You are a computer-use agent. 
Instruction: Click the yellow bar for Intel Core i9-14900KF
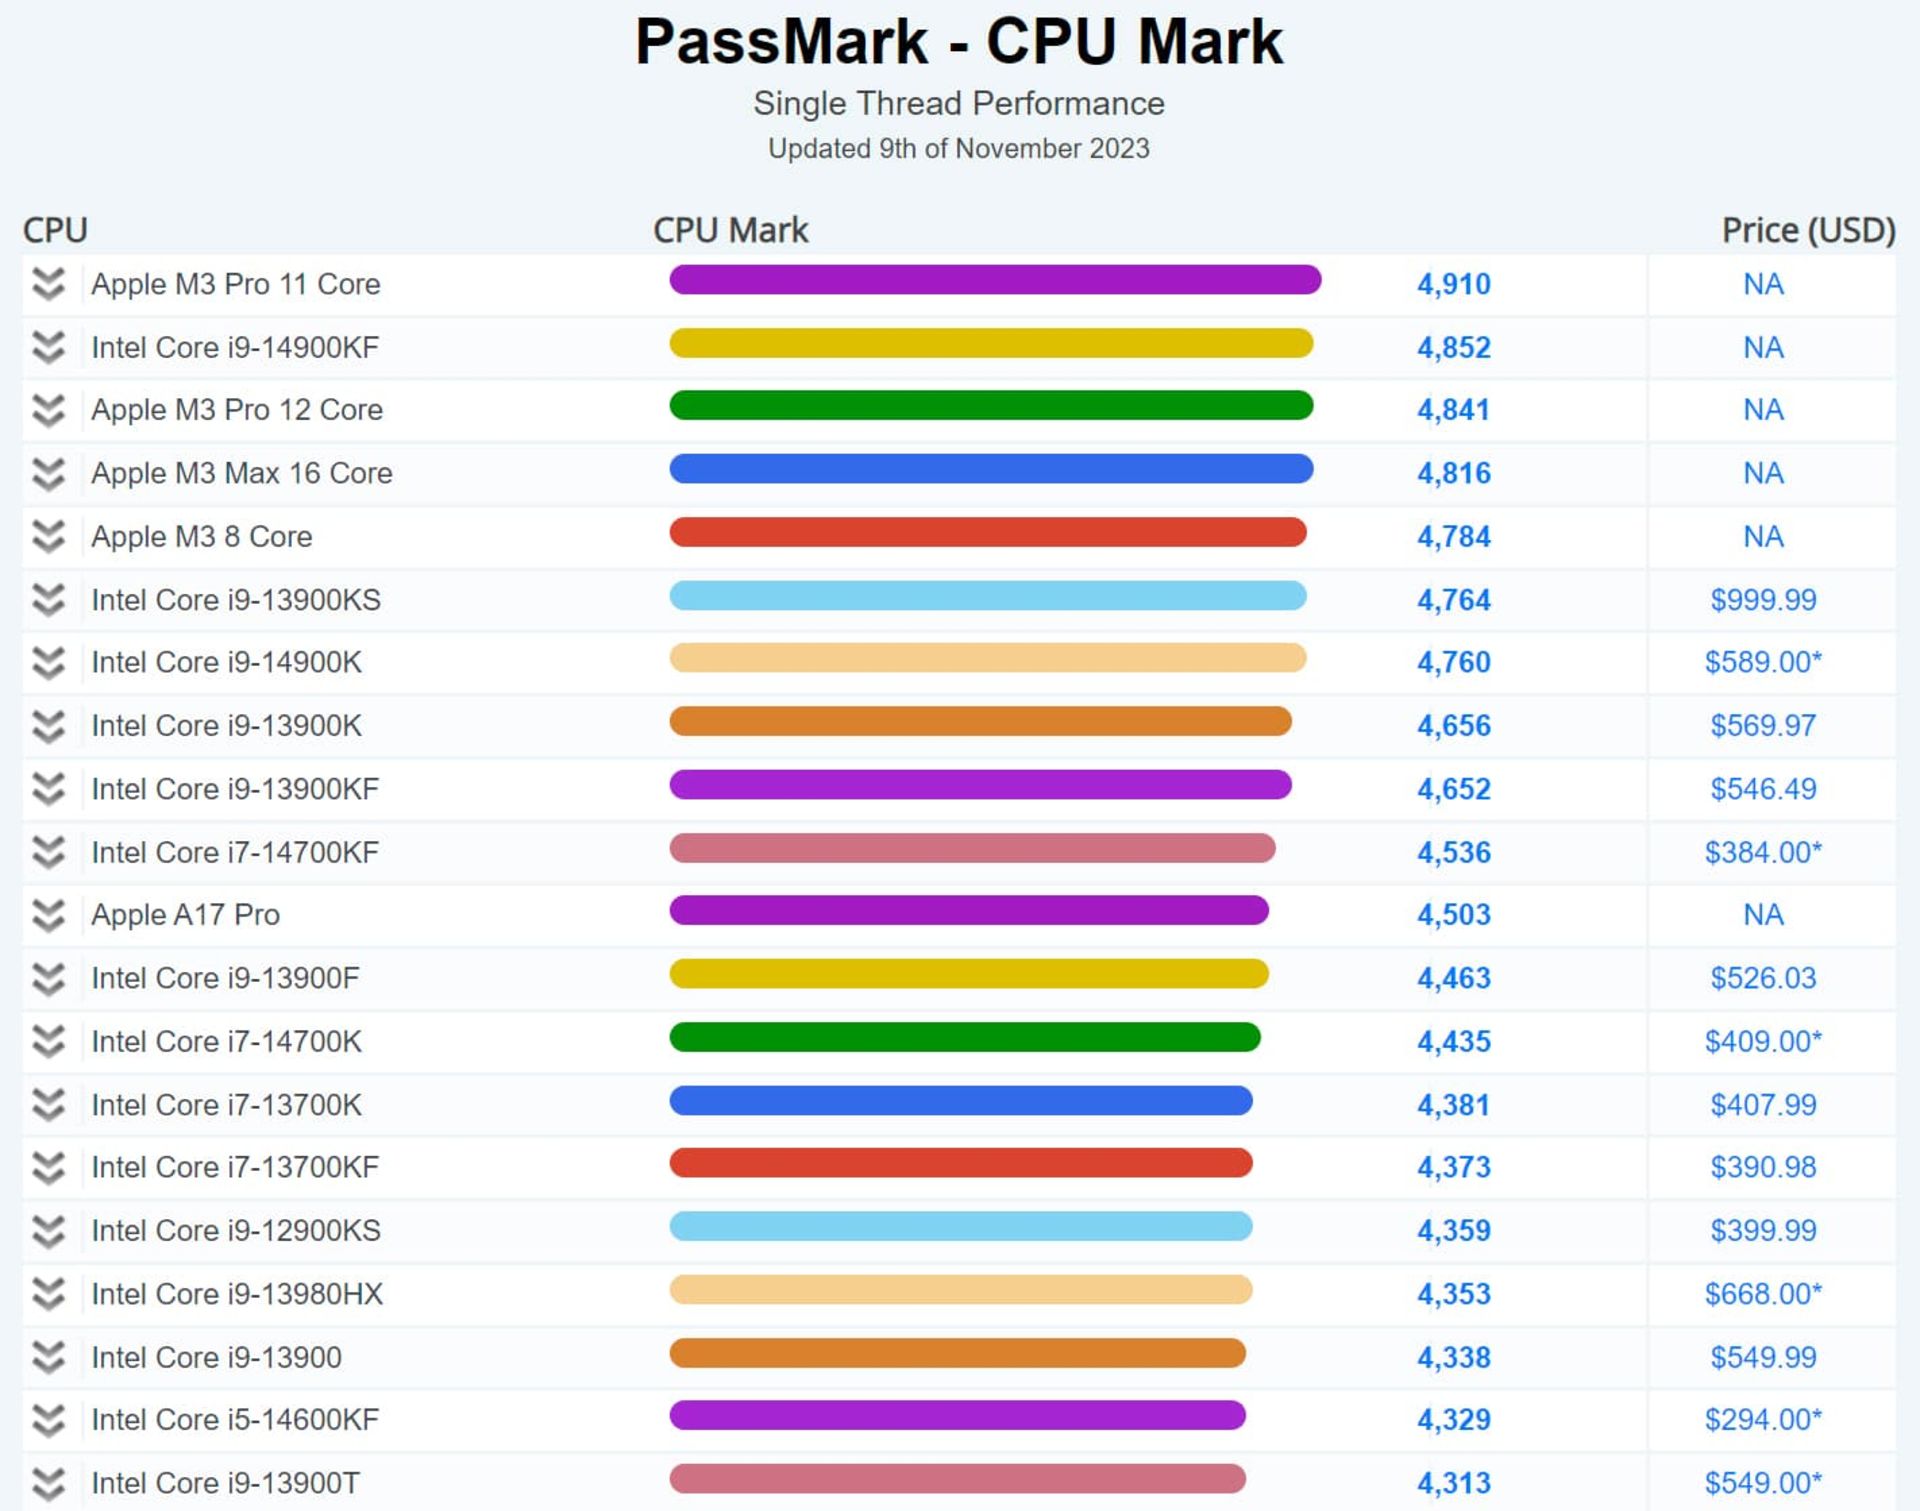pos(991,343)
